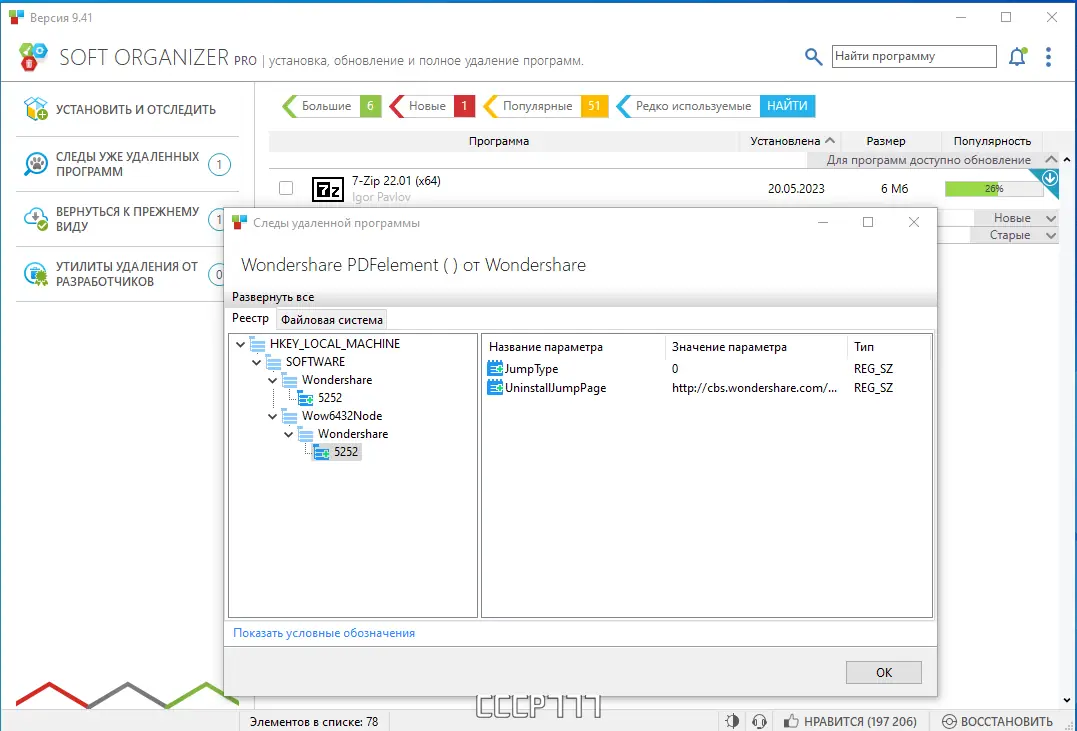
Task: Collapse the first Wondershare node under SOFTWARE
Action: [x=273, y=380]
